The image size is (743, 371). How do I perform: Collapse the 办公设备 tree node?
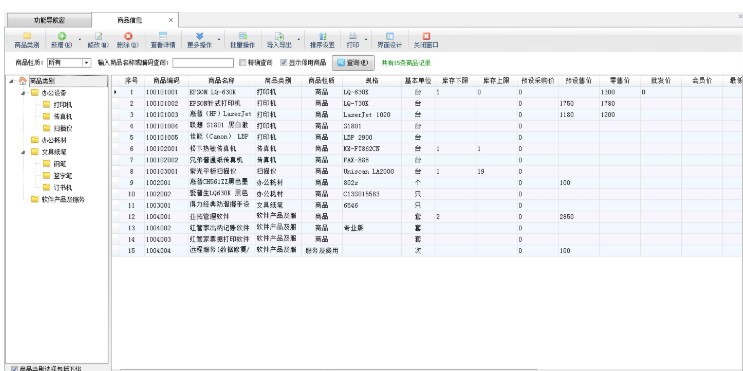[23, 93]
